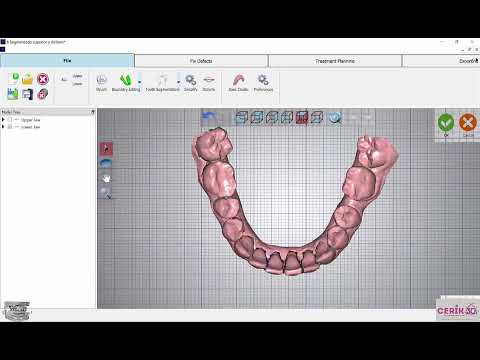The width and height of the screenshot is (480, 360).
Task: Click the small Lower button in ribbon
Action: (77, 84)
